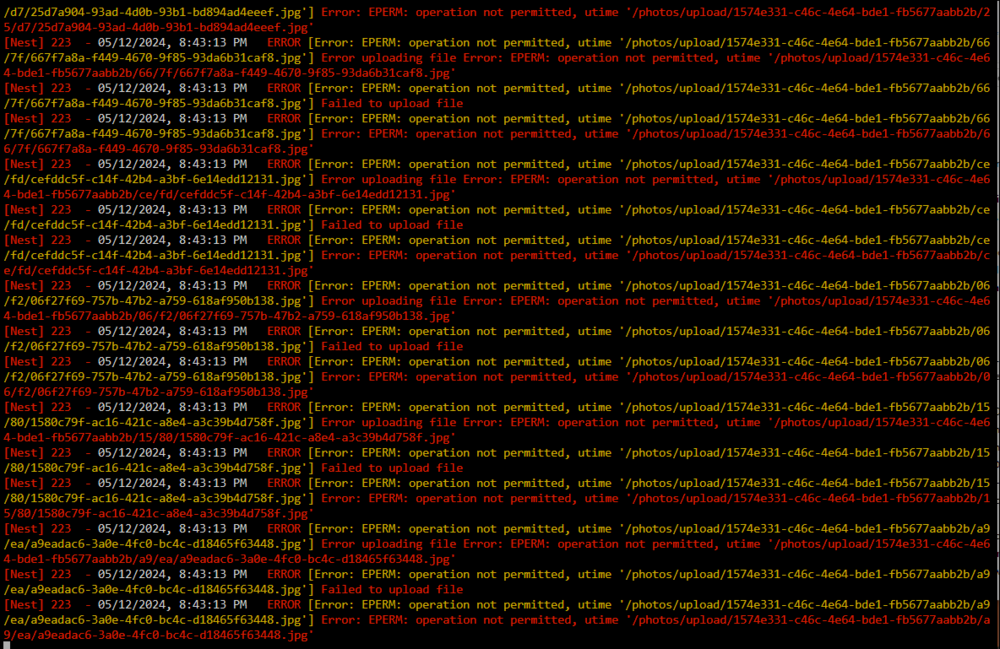The width and height of the screenshot is (1000, 649).
Task: Click red line starting '5/d7/25d7a904-93ad'
Action: [x=158, y=27]
